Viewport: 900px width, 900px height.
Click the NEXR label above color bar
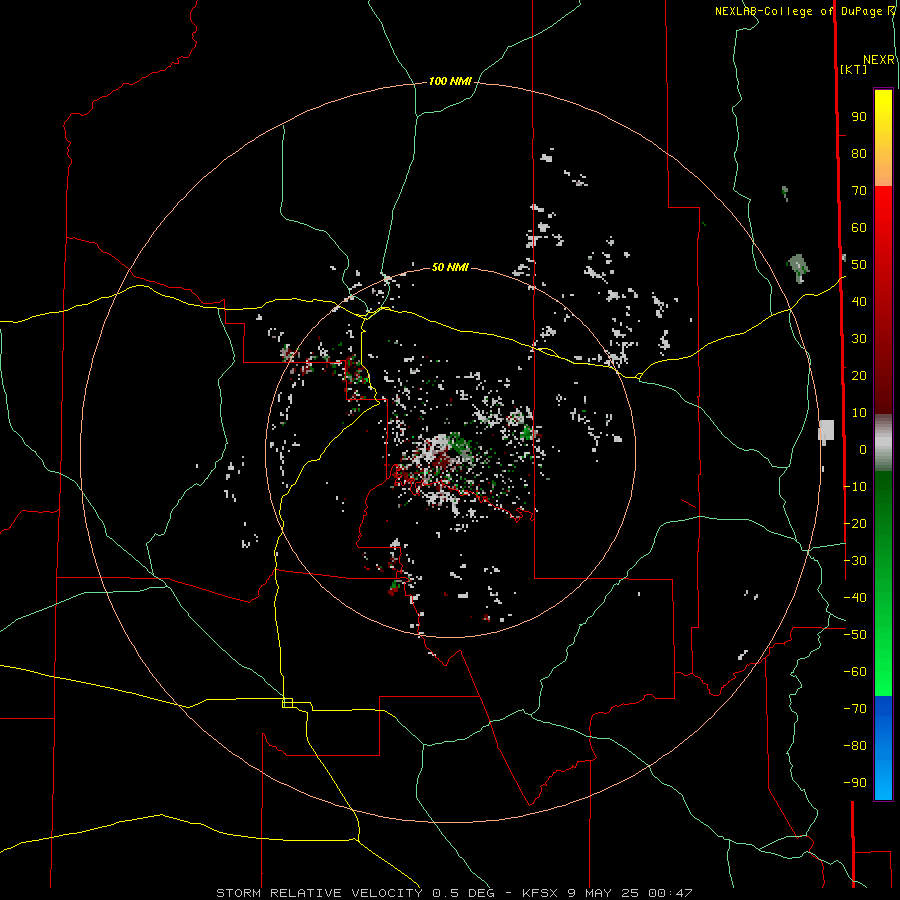click(x=879, y=60)
